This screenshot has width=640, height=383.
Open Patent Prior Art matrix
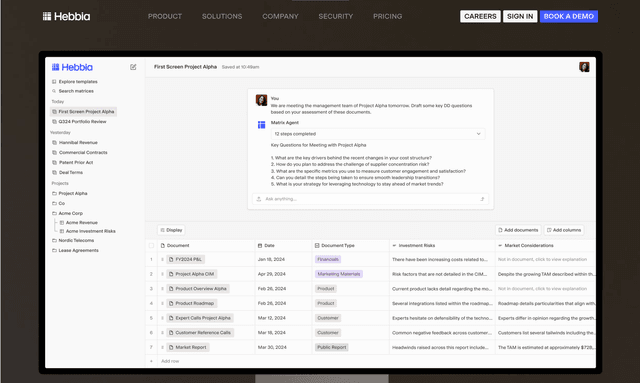point(73,163)
